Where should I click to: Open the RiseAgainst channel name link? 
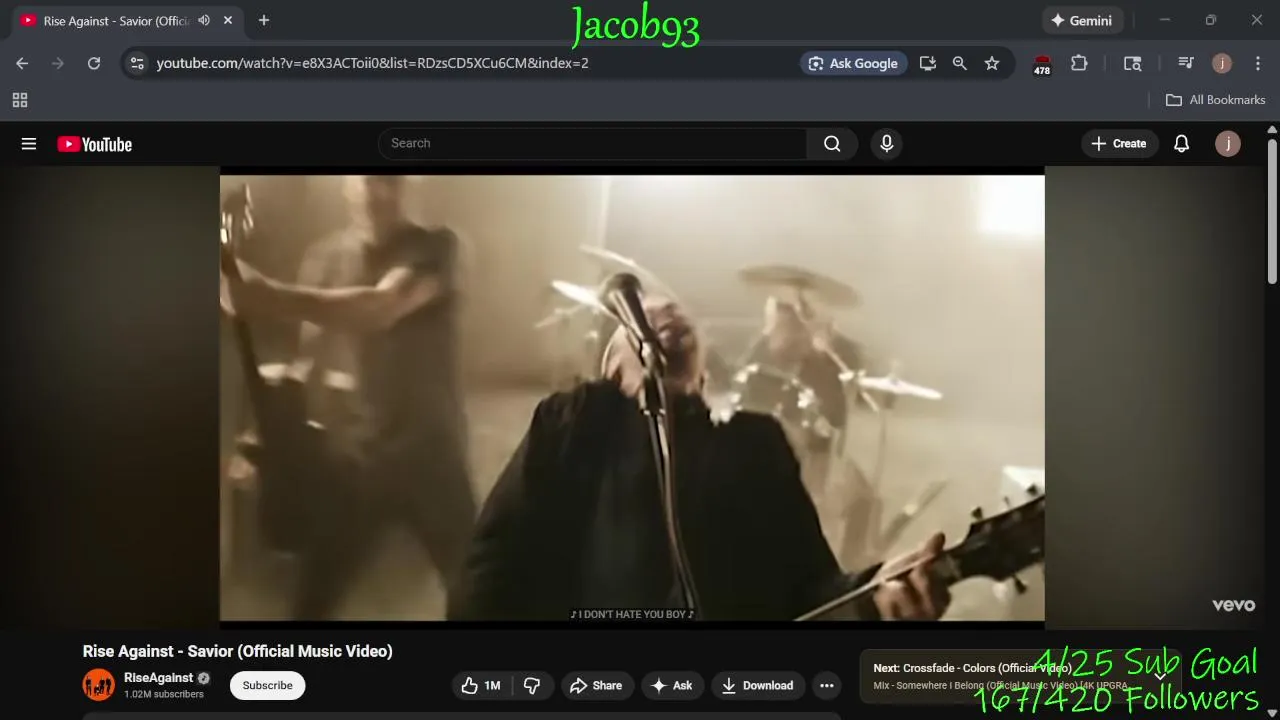coord(158,678)
